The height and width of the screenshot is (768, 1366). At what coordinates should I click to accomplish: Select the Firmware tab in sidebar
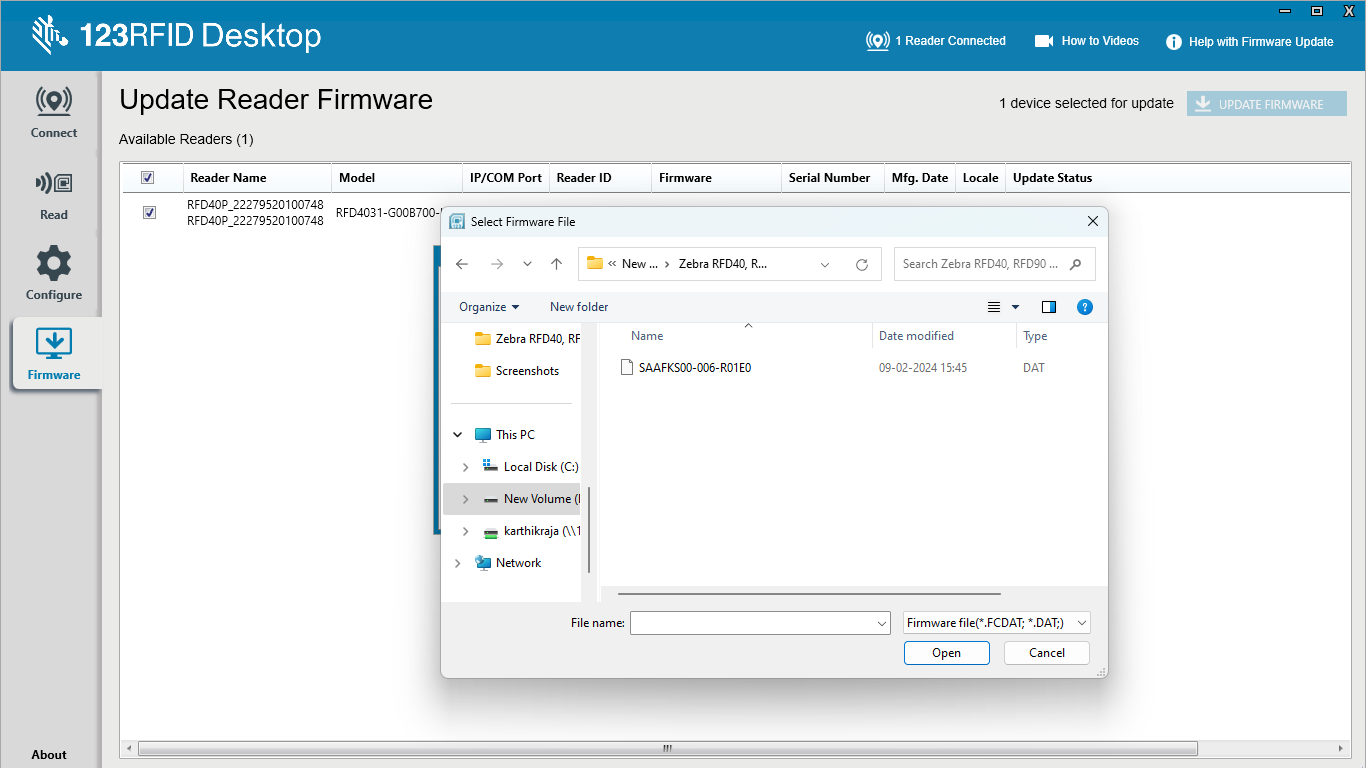[x=54, y=354]
